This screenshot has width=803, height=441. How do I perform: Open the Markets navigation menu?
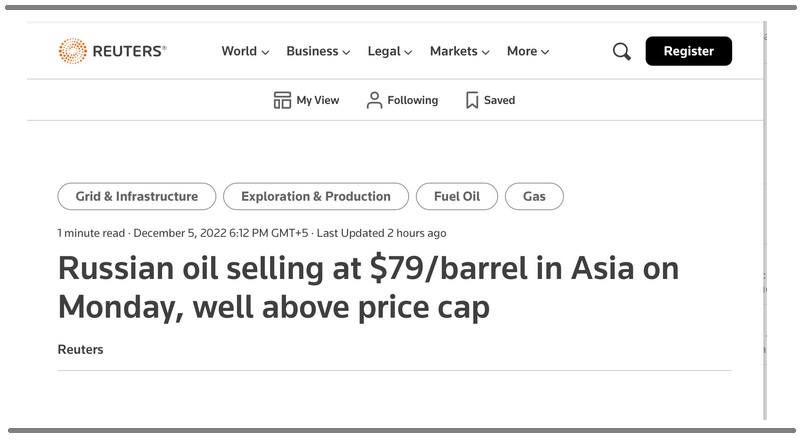coord(460,51)
